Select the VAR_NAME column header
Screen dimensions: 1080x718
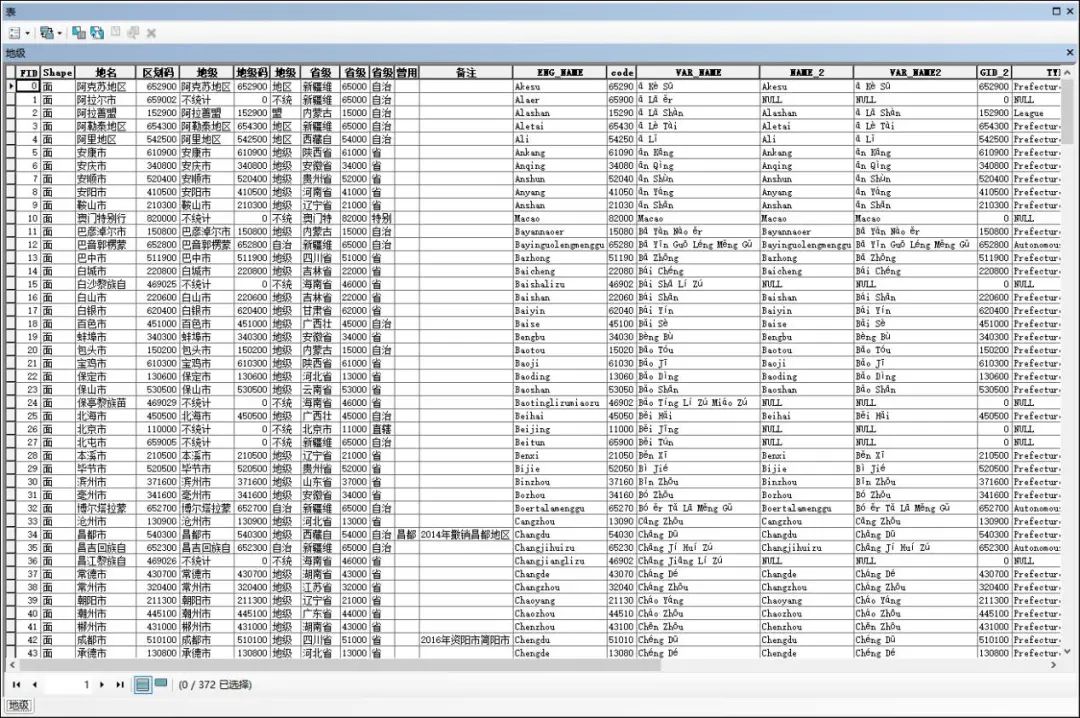[x=698, y=72]
